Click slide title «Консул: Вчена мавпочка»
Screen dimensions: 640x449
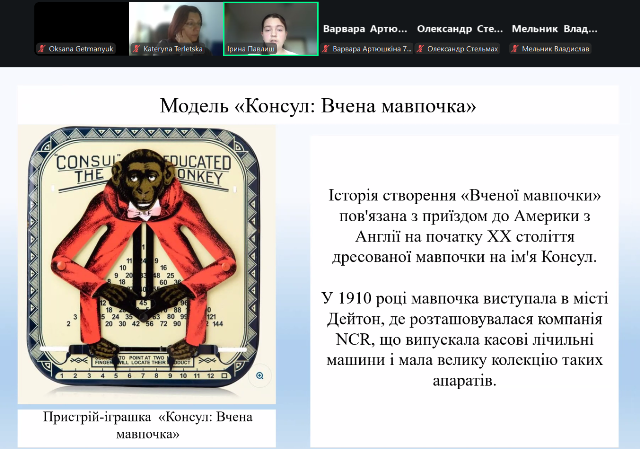click(x=318, y=106)
